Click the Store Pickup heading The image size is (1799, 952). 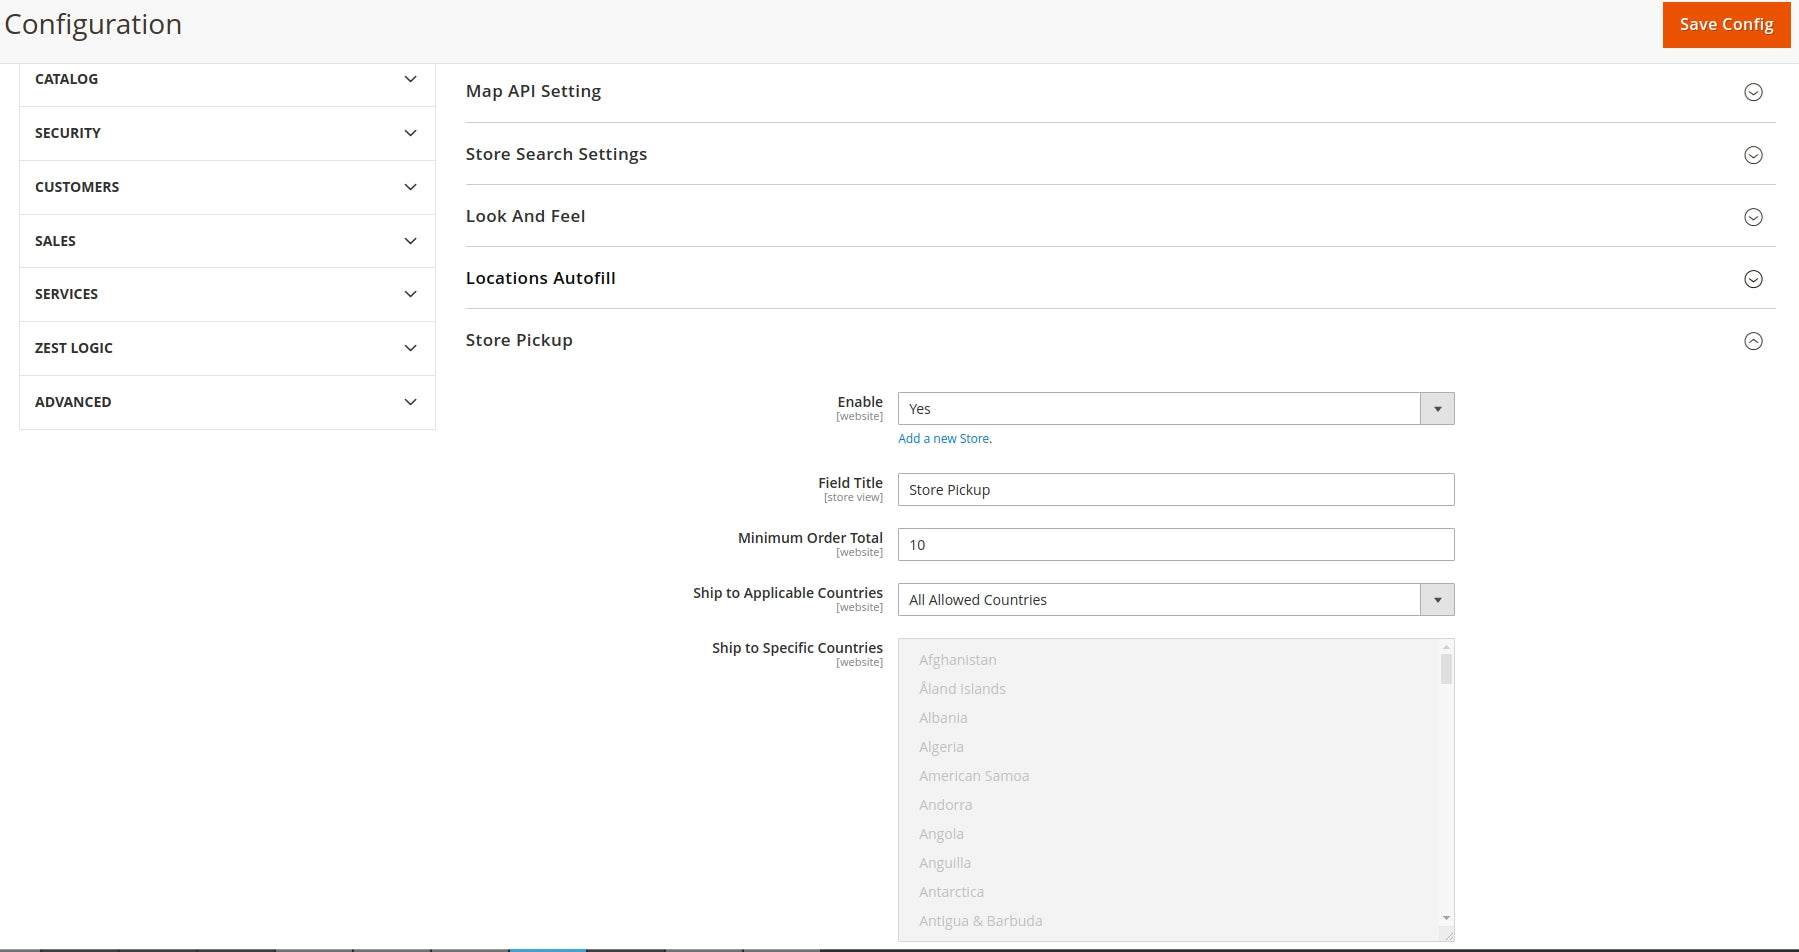coord(519,340)
